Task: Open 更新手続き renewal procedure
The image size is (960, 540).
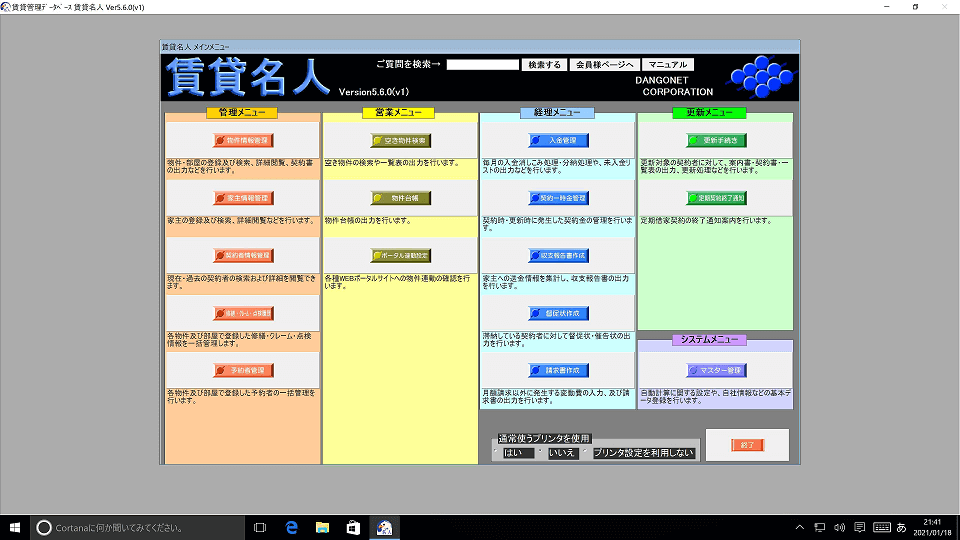Action: pyautogui.click(x=716, y=141)
